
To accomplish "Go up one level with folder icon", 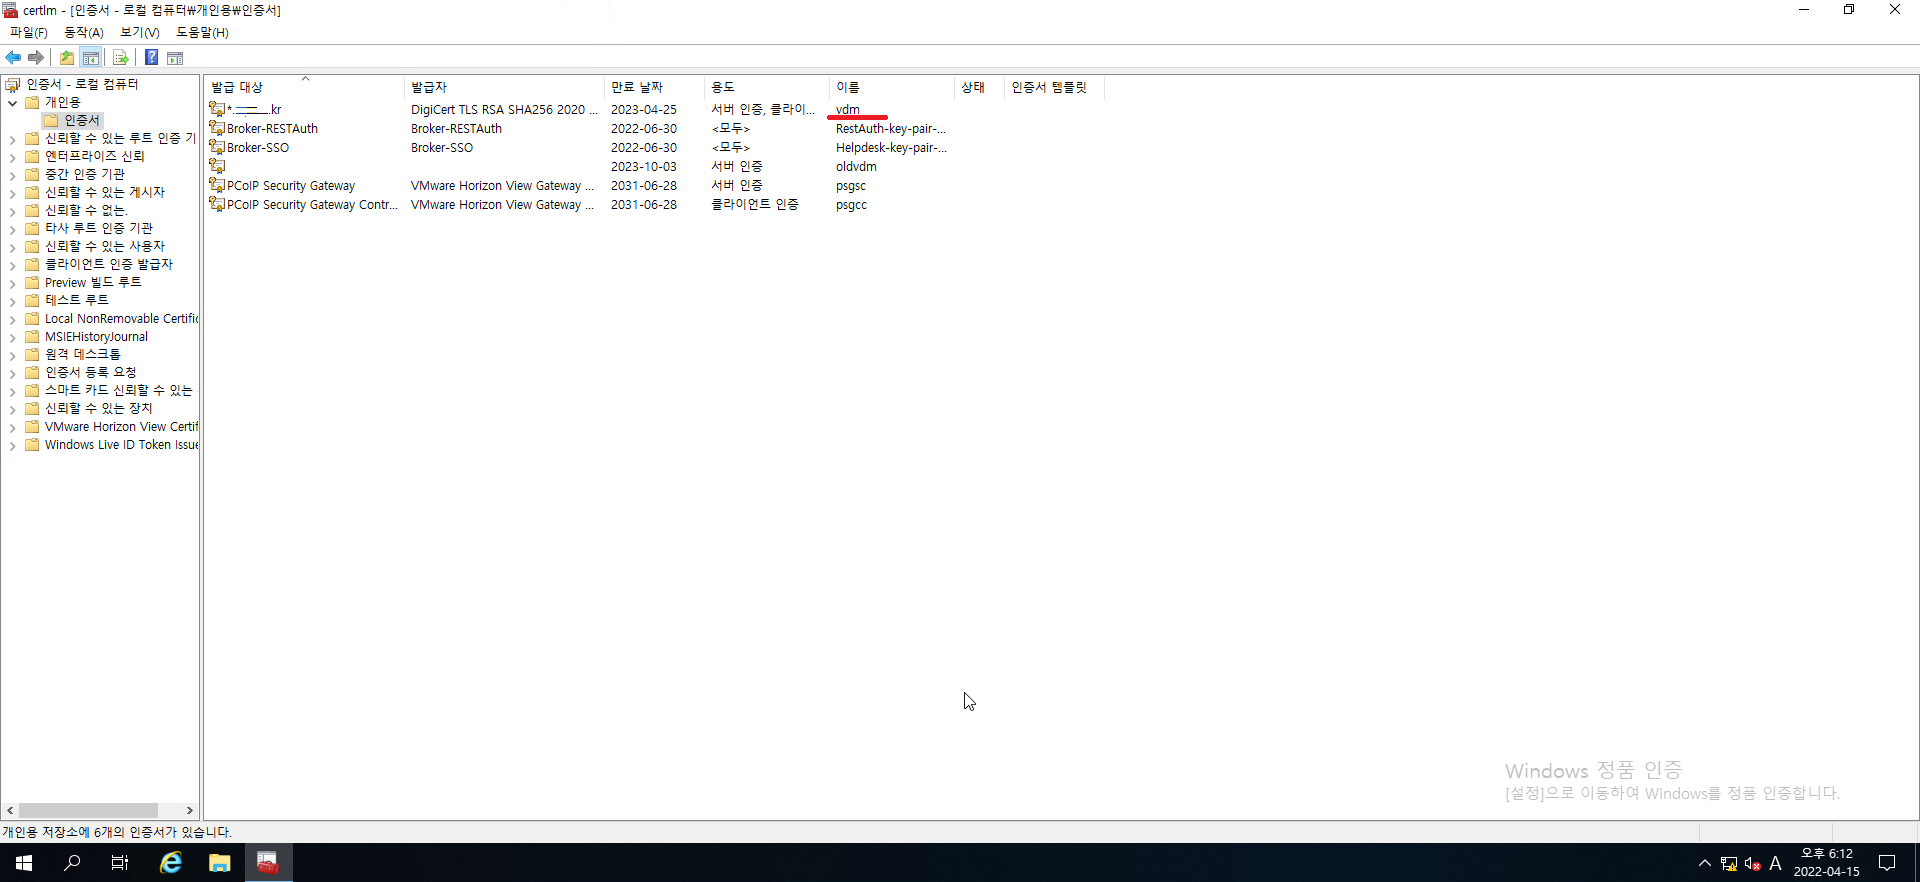I will [66, 58].
